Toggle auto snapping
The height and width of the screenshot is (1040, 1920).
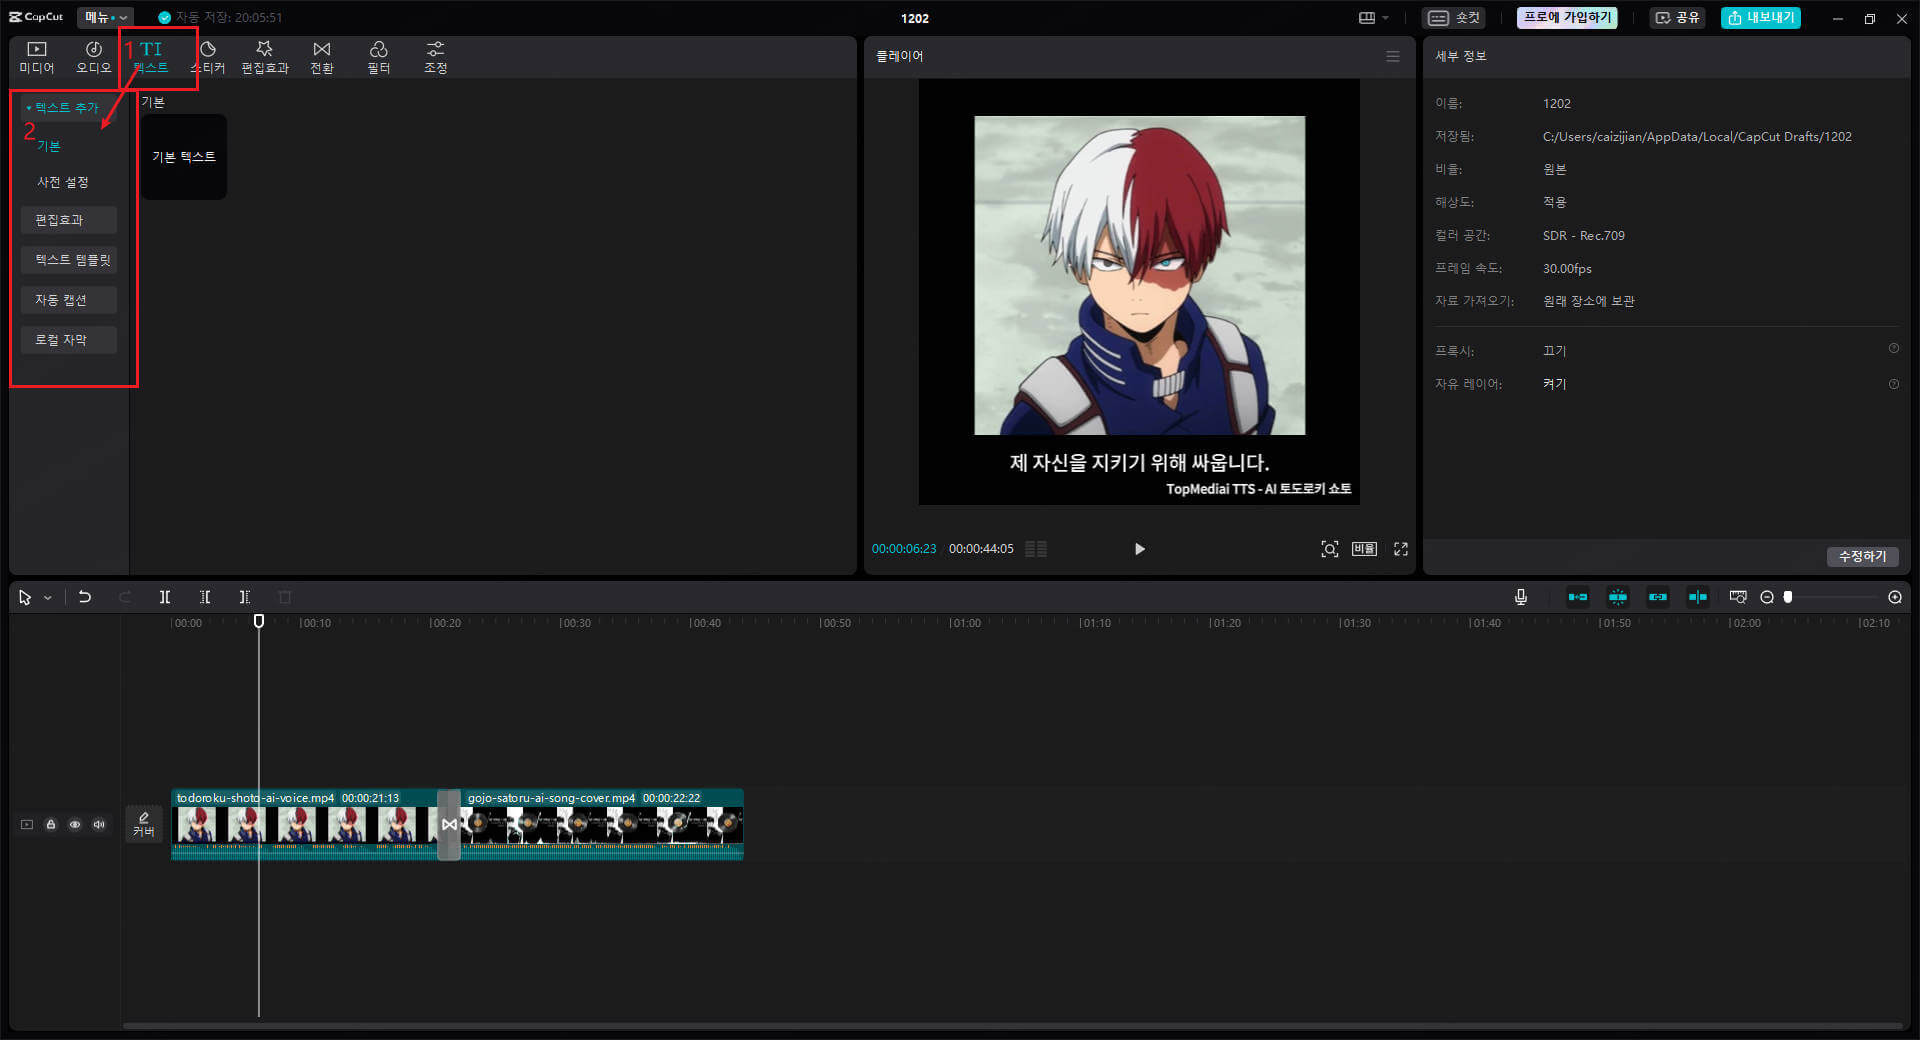point(1618,597)
